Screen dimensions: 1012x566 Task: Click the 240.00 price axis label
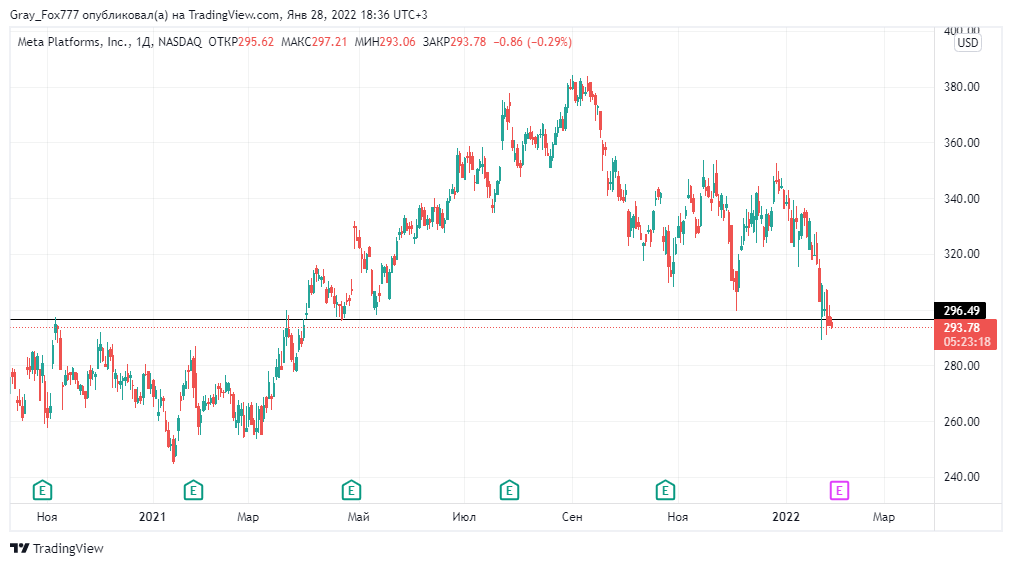click(962, 477)
